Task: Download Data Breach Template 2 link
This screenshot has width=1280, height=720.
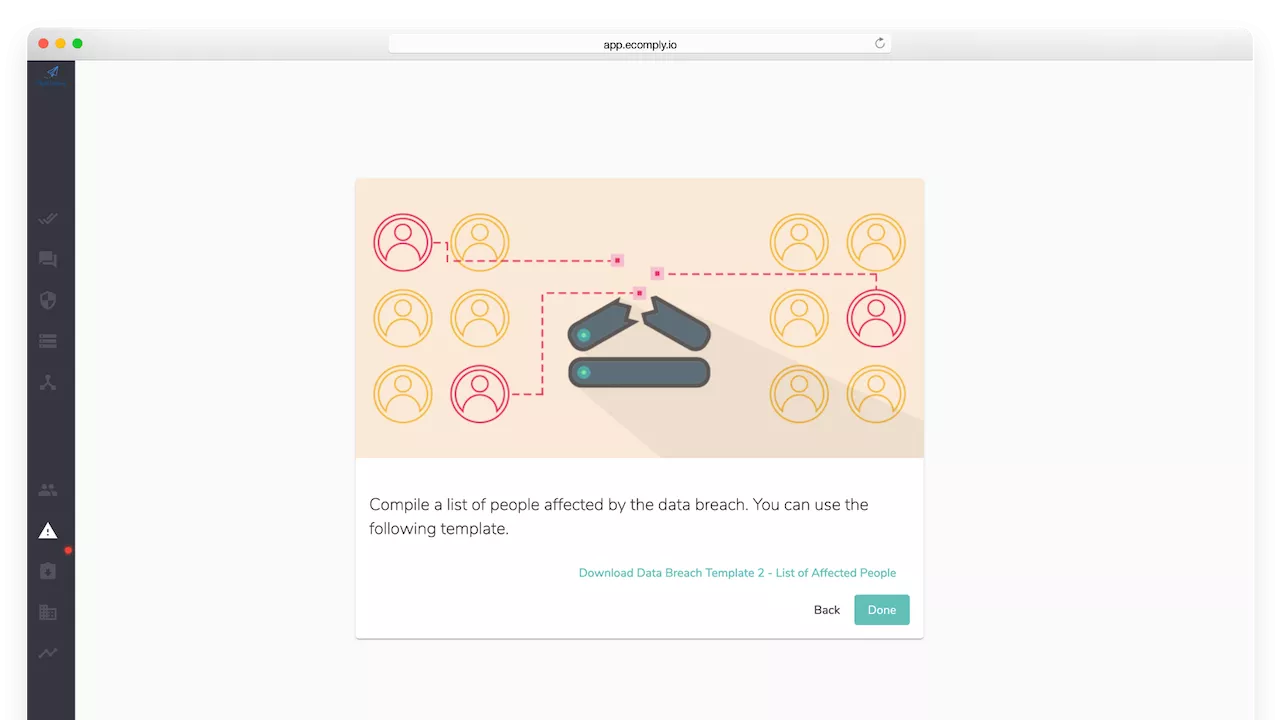Action: coord(737,573)
